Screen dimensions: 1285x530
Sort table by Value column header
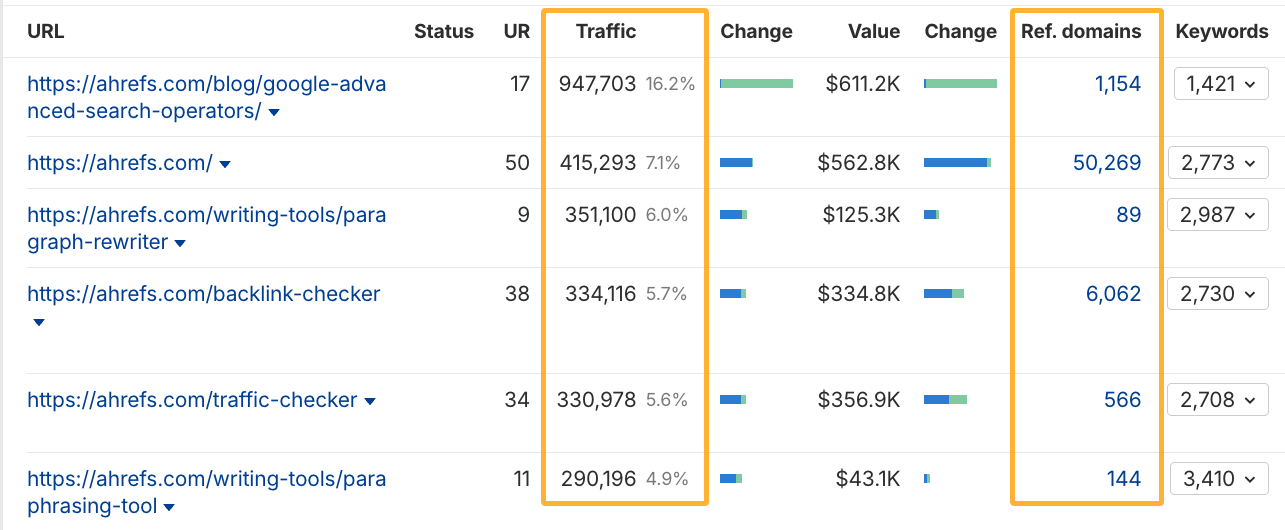coord(874,31)
